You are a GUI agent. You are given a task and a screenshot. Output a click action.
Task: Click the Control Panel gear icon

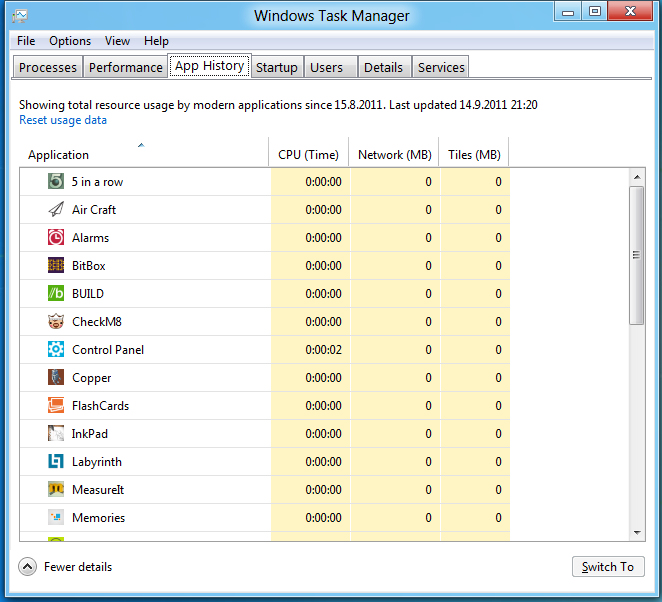click(56, 350)
